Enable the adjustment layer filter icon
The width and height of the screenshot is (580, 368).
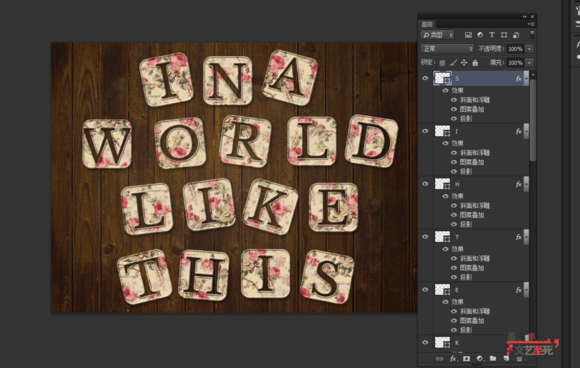point(480,35)
